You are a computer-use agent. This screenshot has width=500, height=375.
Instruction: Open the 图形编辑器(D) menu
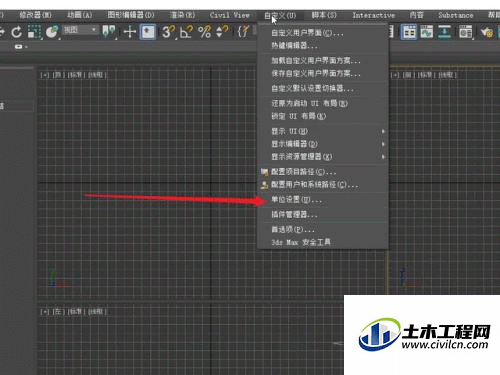[131, 15]
